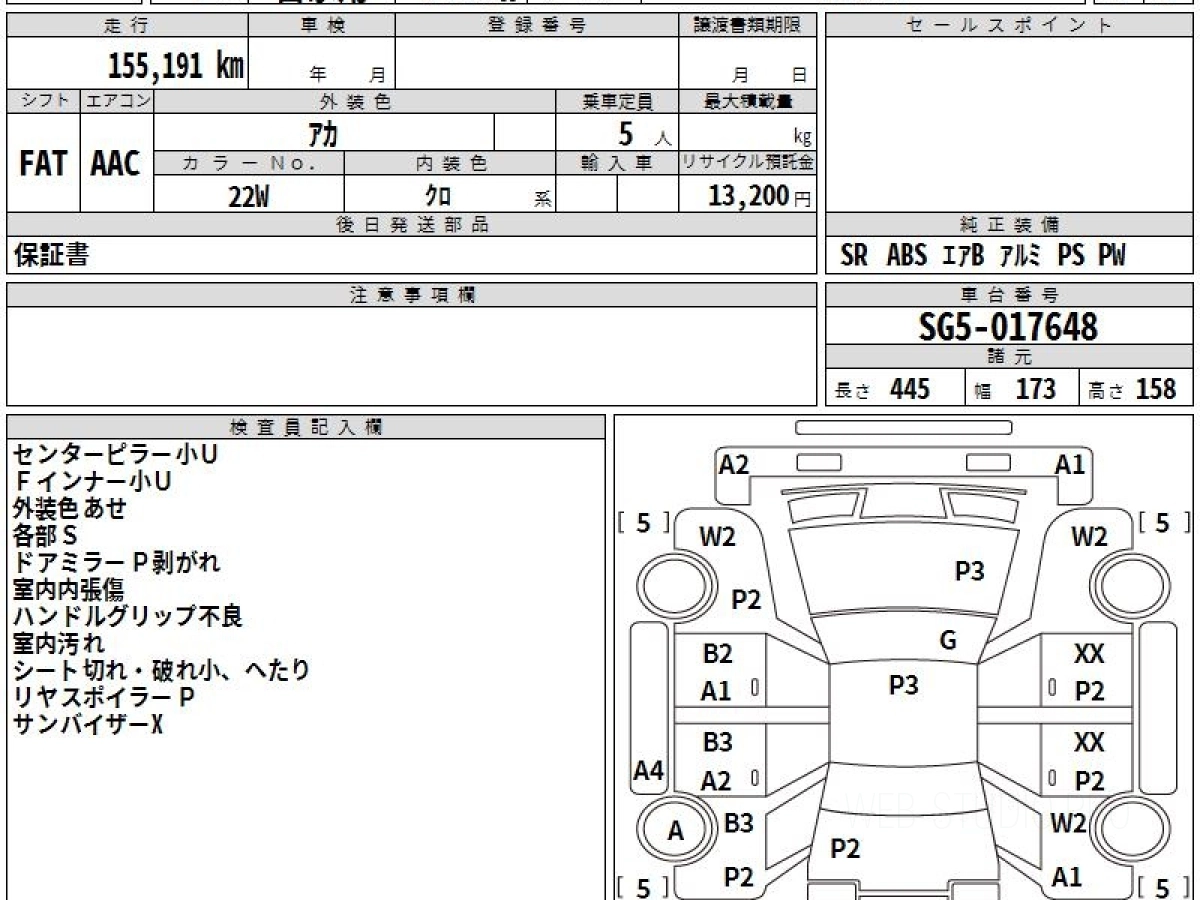Viewport: 1200px width, 900px height.
Task: Click the 最大積載量 header
Action: (x=747, y=101)
